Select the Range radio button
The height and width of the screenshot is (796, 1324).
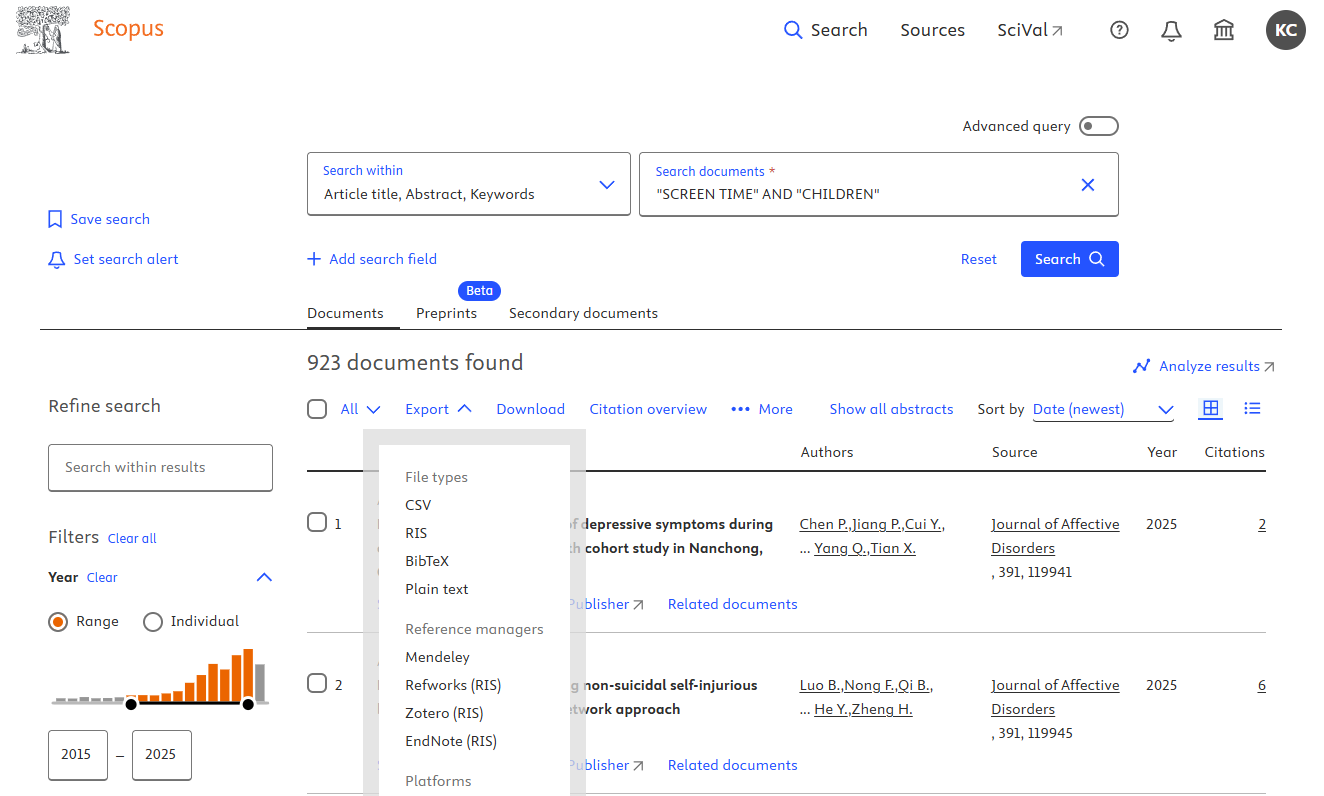tap(58, 622)
